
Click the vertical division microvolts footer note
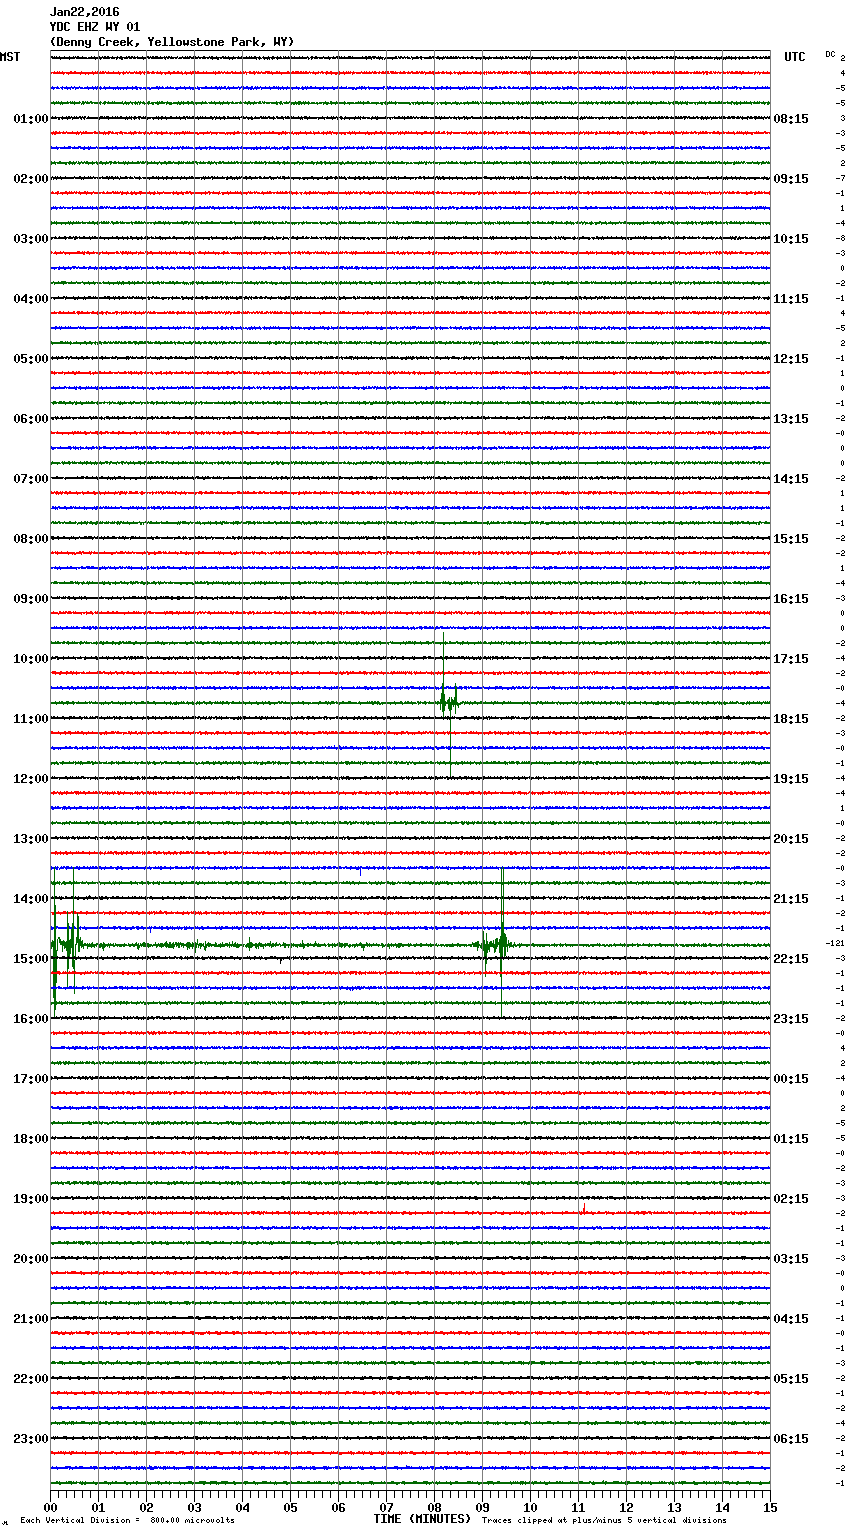(x=127, y=1520)
